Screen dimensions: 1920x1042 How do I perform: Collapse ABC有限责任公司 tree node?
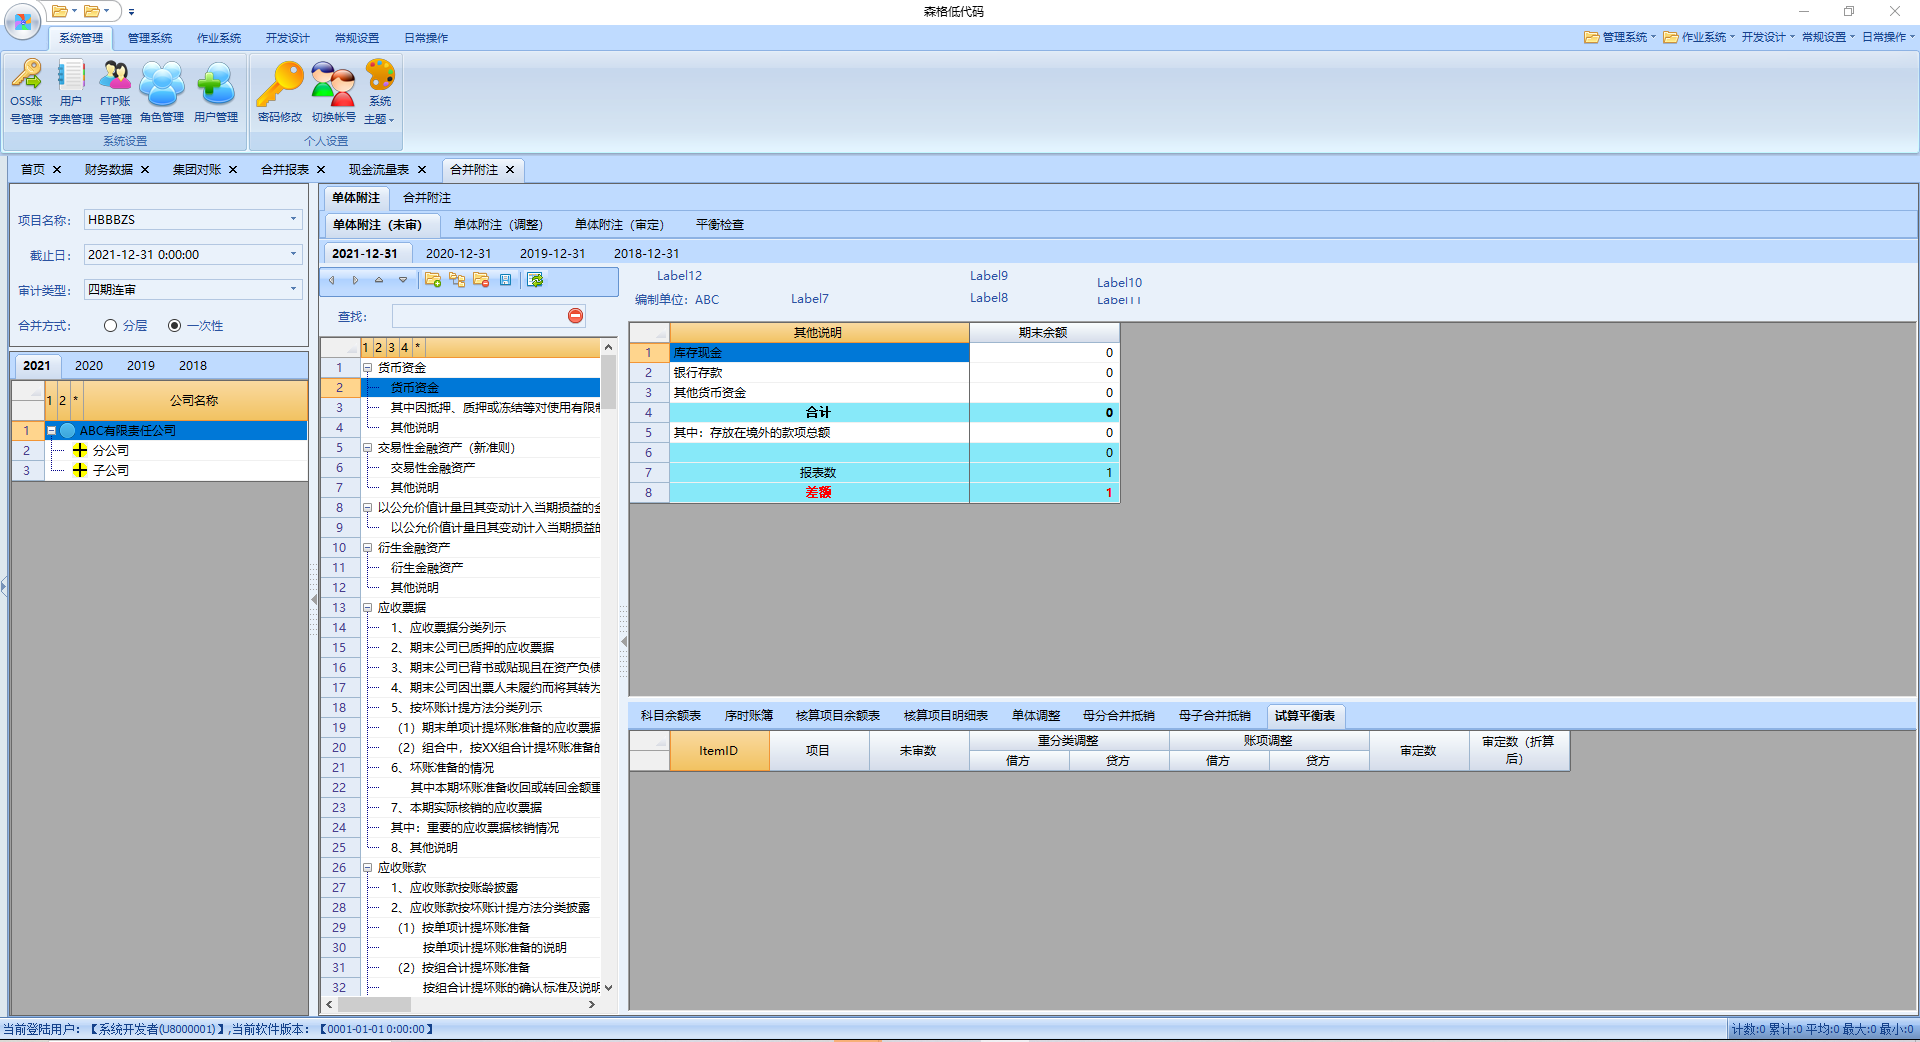[52, 431]
